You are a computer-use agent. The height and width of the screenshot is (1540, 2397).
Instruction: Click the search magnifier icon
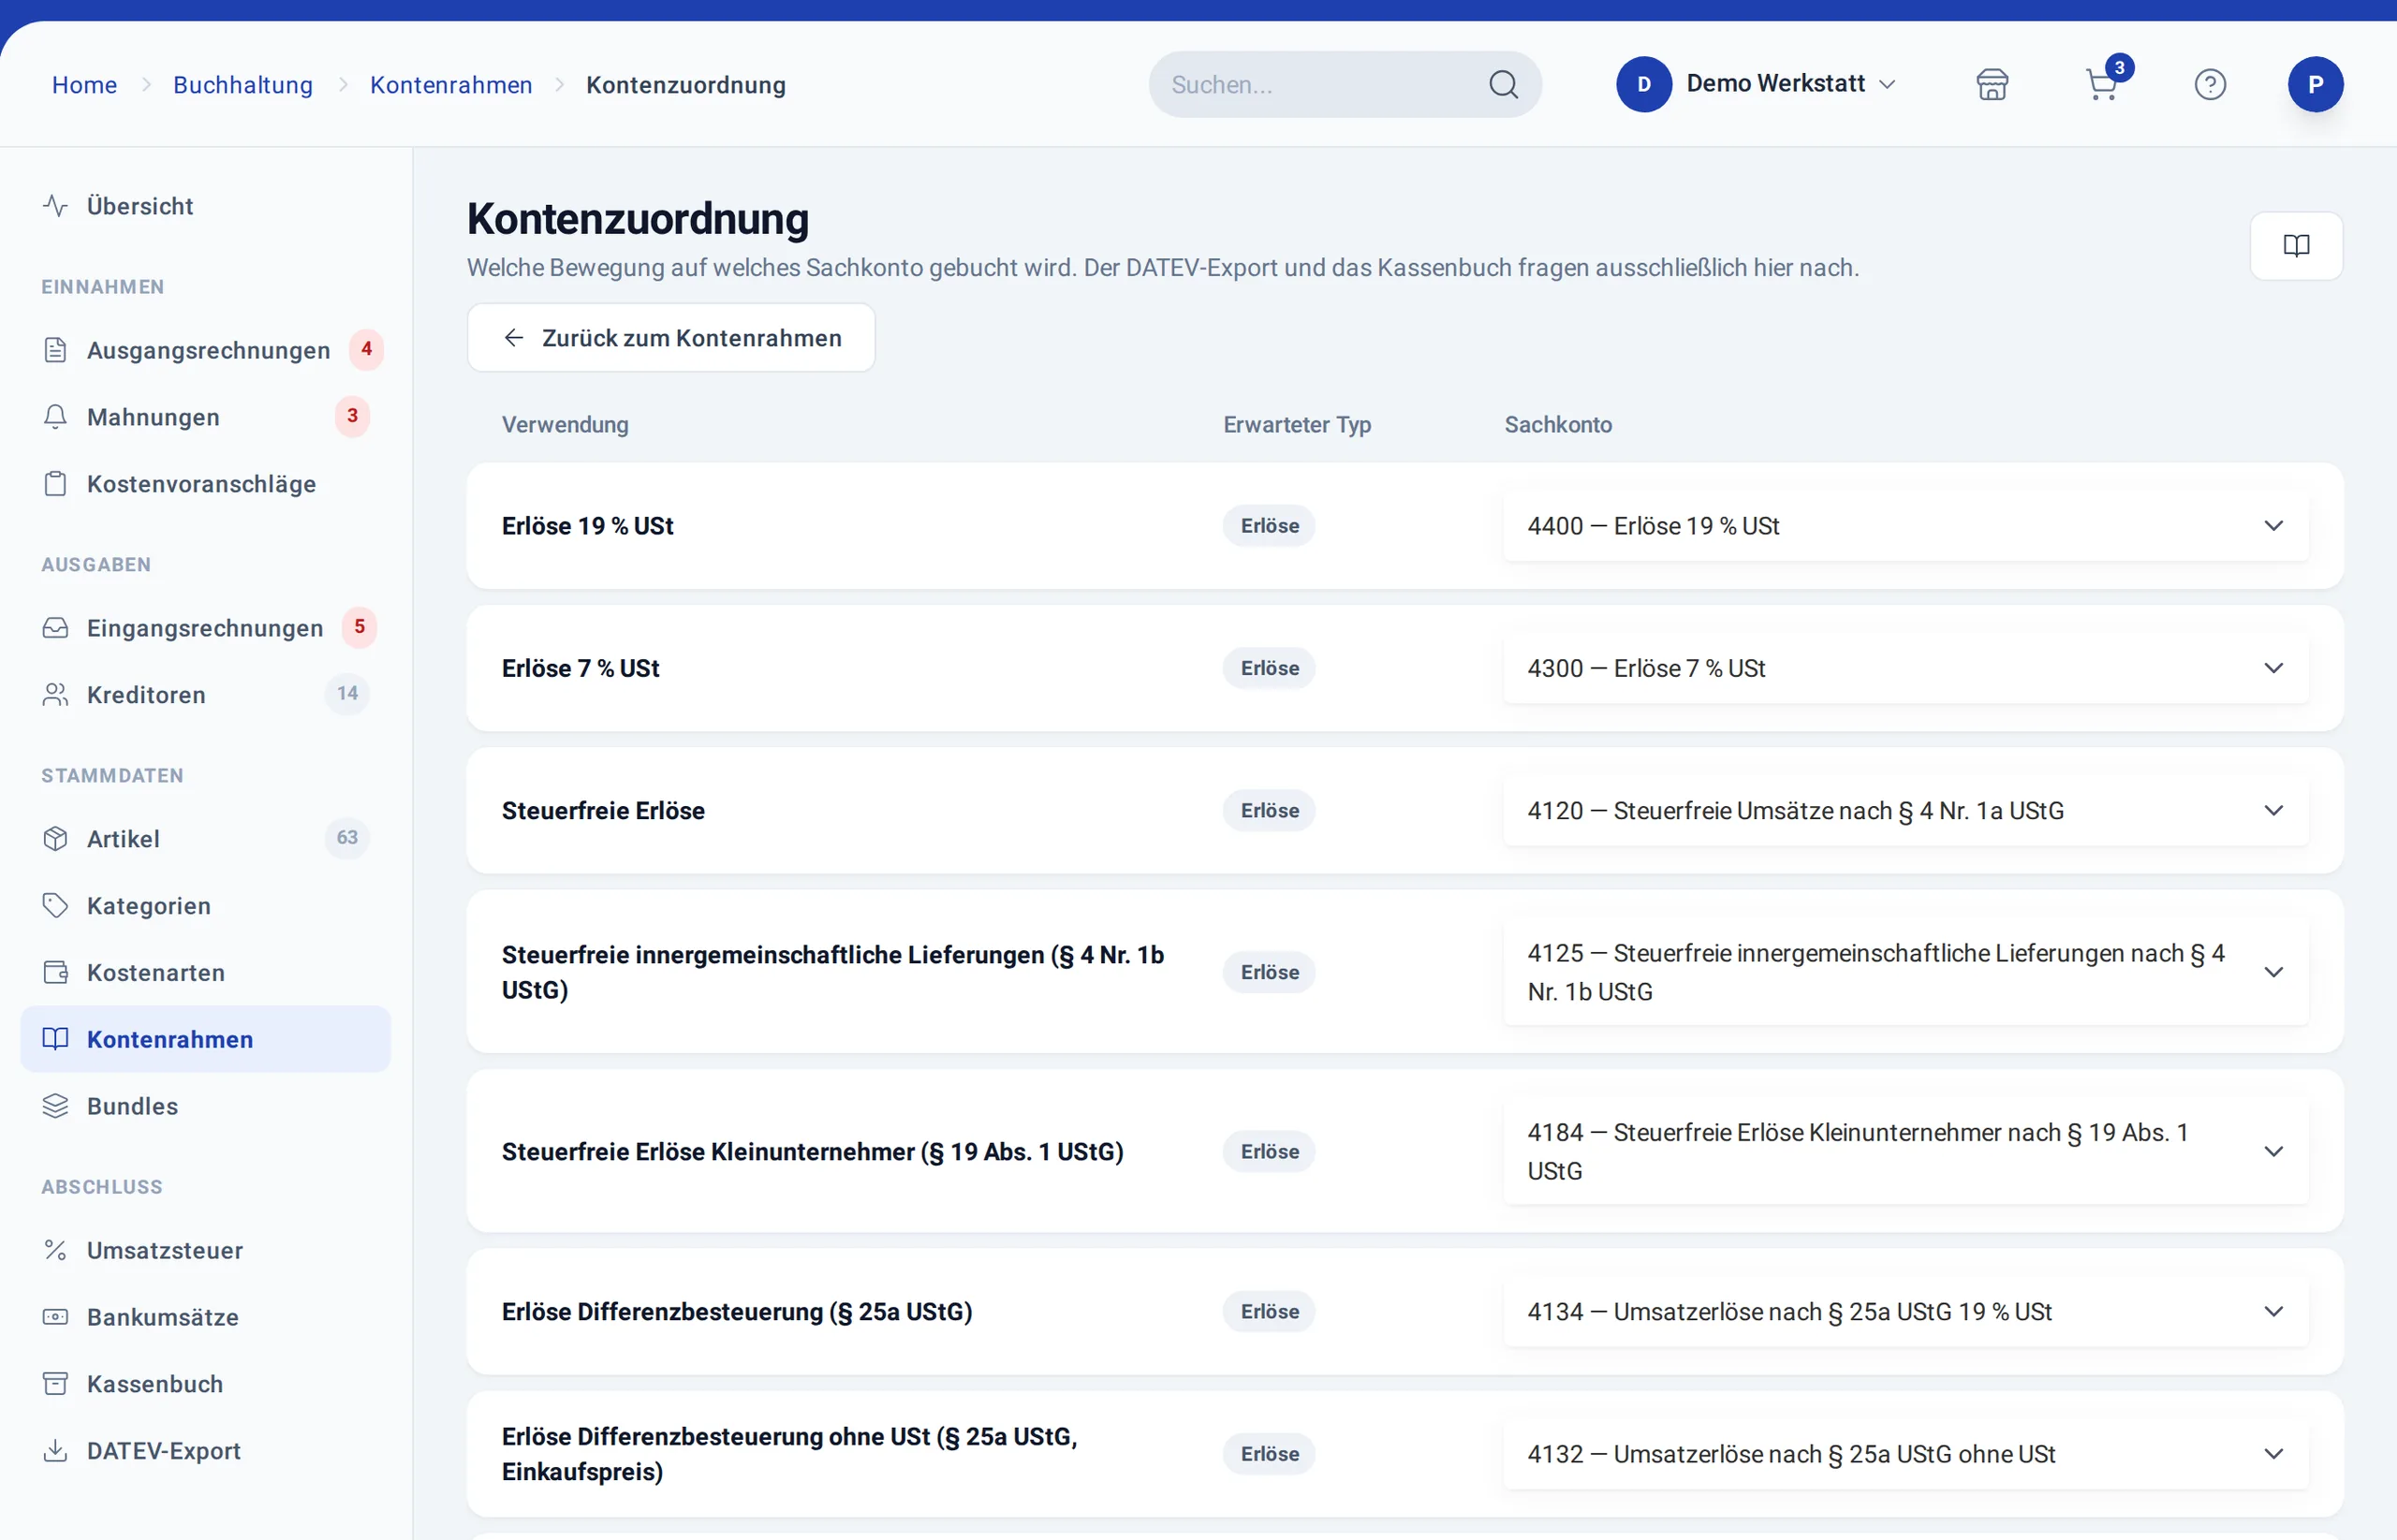coord(1503,84)
